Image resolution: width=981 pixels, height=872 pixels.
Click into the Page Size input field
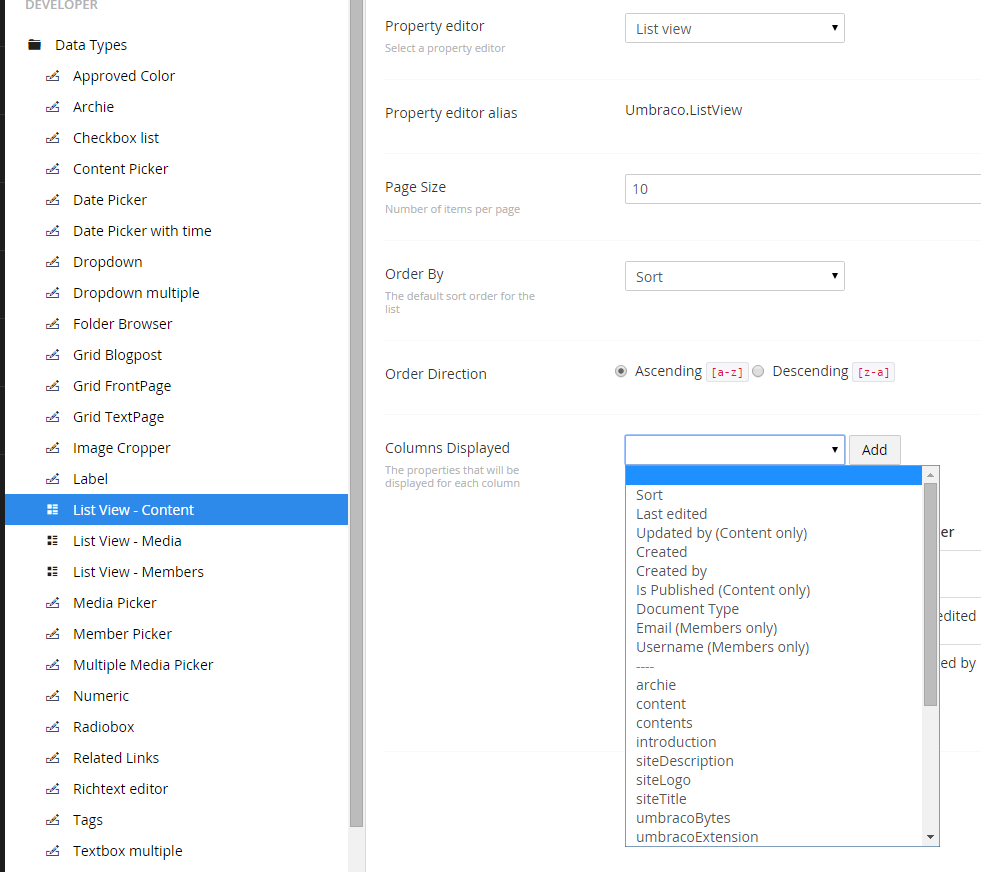pyautogui.click(x=803, y=189)
